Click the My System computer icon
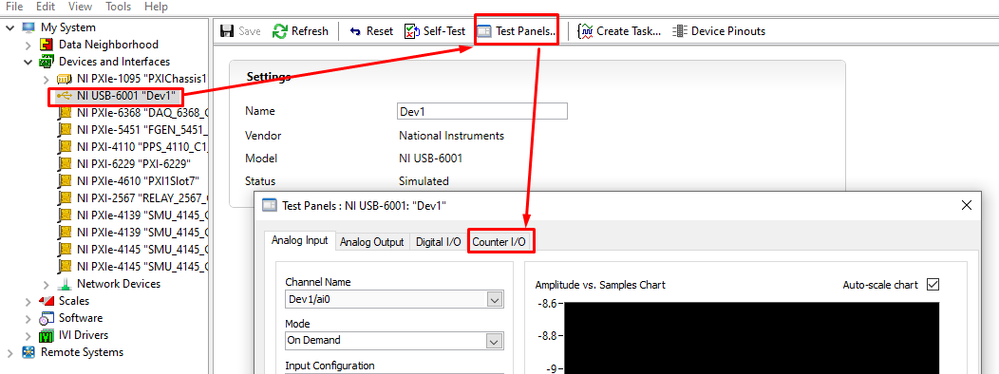This screenshot has width=999, height=374. pyautogui.click(x=28, y=27)
